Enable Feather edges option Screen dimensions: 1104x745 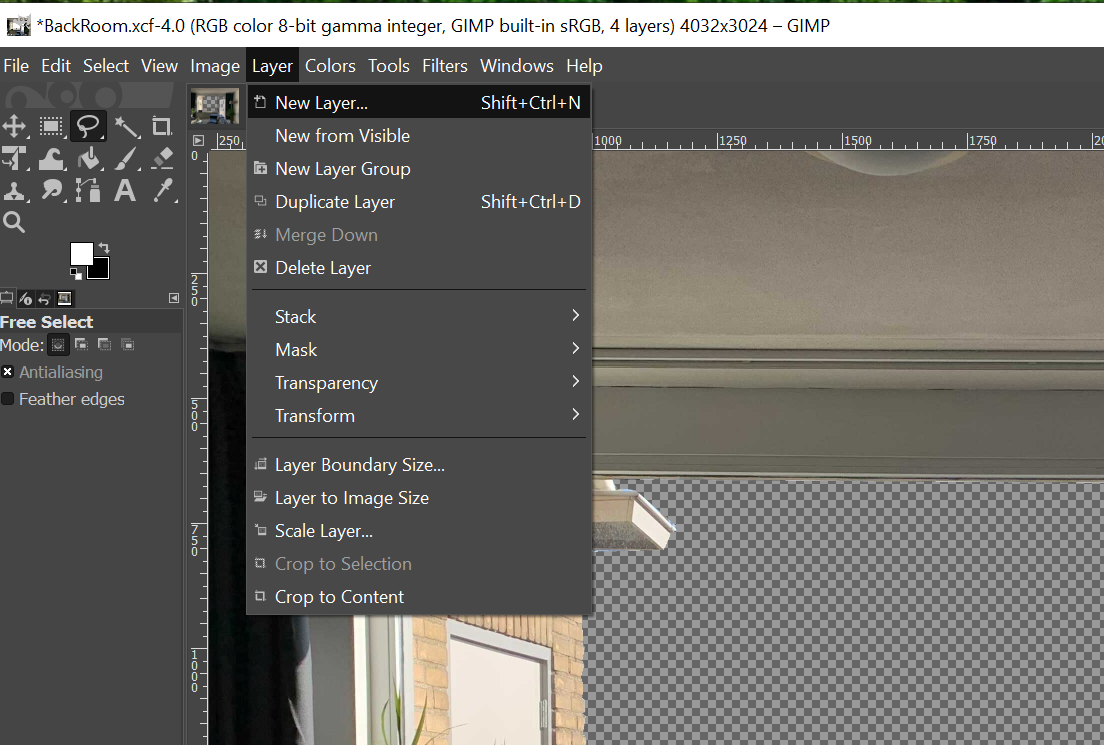tap(8, 399)
